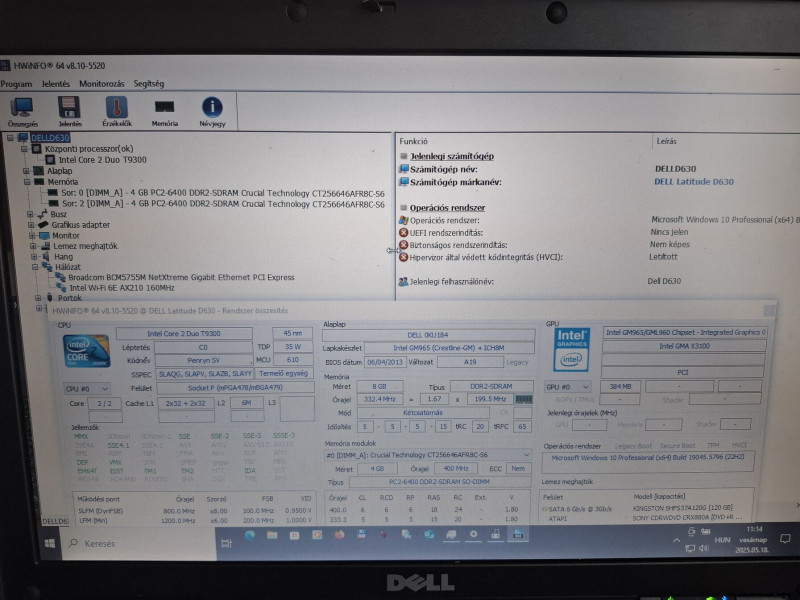The image size is (800, 600).
Task: Open the Érzékelők sensors thermometer icon
Action: point(117,111)
